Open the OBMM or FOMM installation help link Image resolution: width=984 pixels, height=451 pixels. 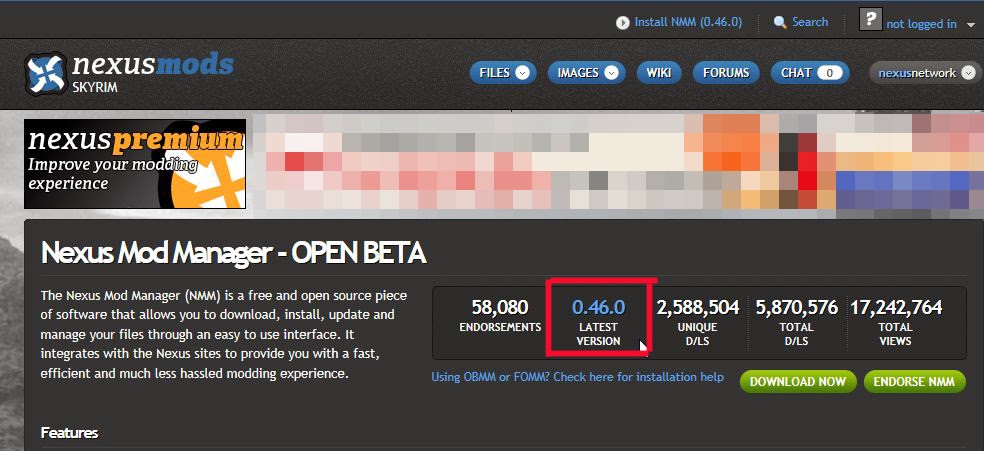point(577,377)
